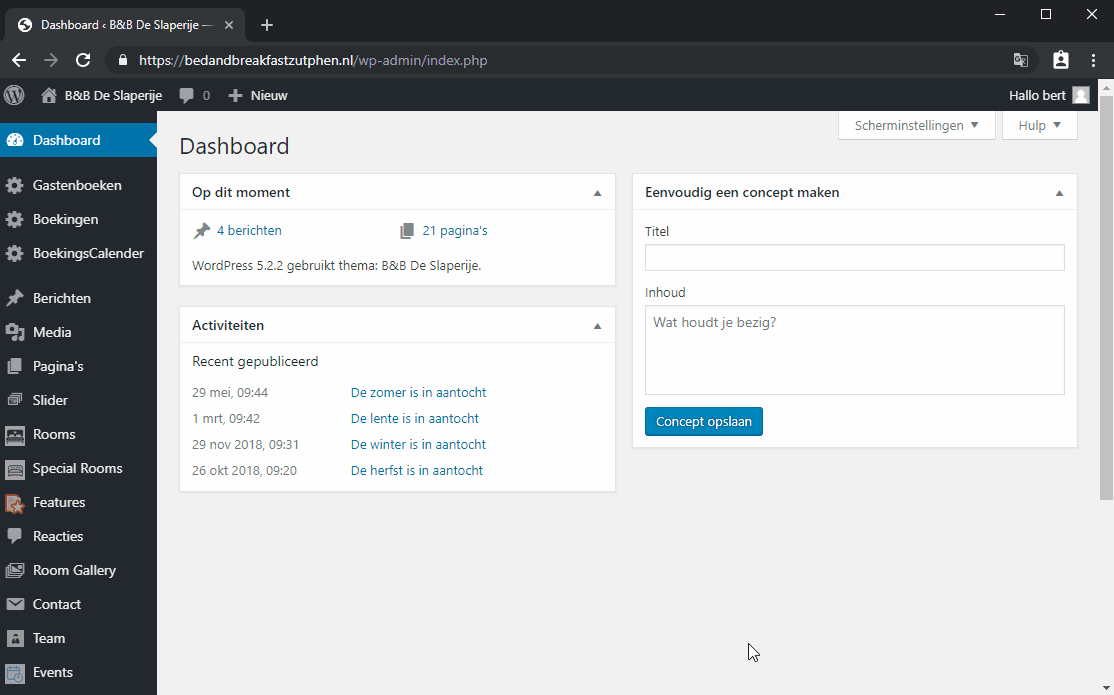
Task: Click the Media icon in sidebar
Action: coord(15,332)
